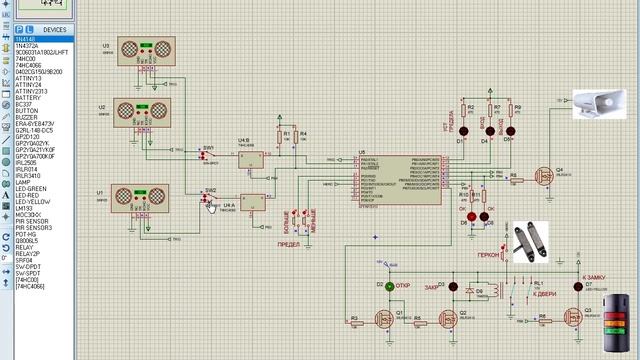The width and height of the screenshot is (640, 360).
Task: Toggle the ГЕРКОН reed switch
Action: coord(503,252)
